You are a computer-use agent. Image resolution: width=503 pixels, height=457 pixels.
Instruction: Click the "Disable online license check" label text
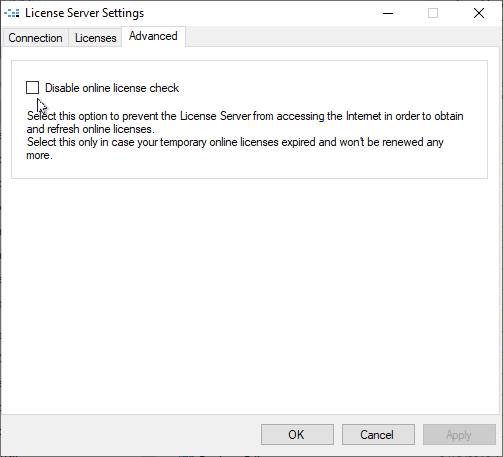pyautogui.click(x=112, y=88)
